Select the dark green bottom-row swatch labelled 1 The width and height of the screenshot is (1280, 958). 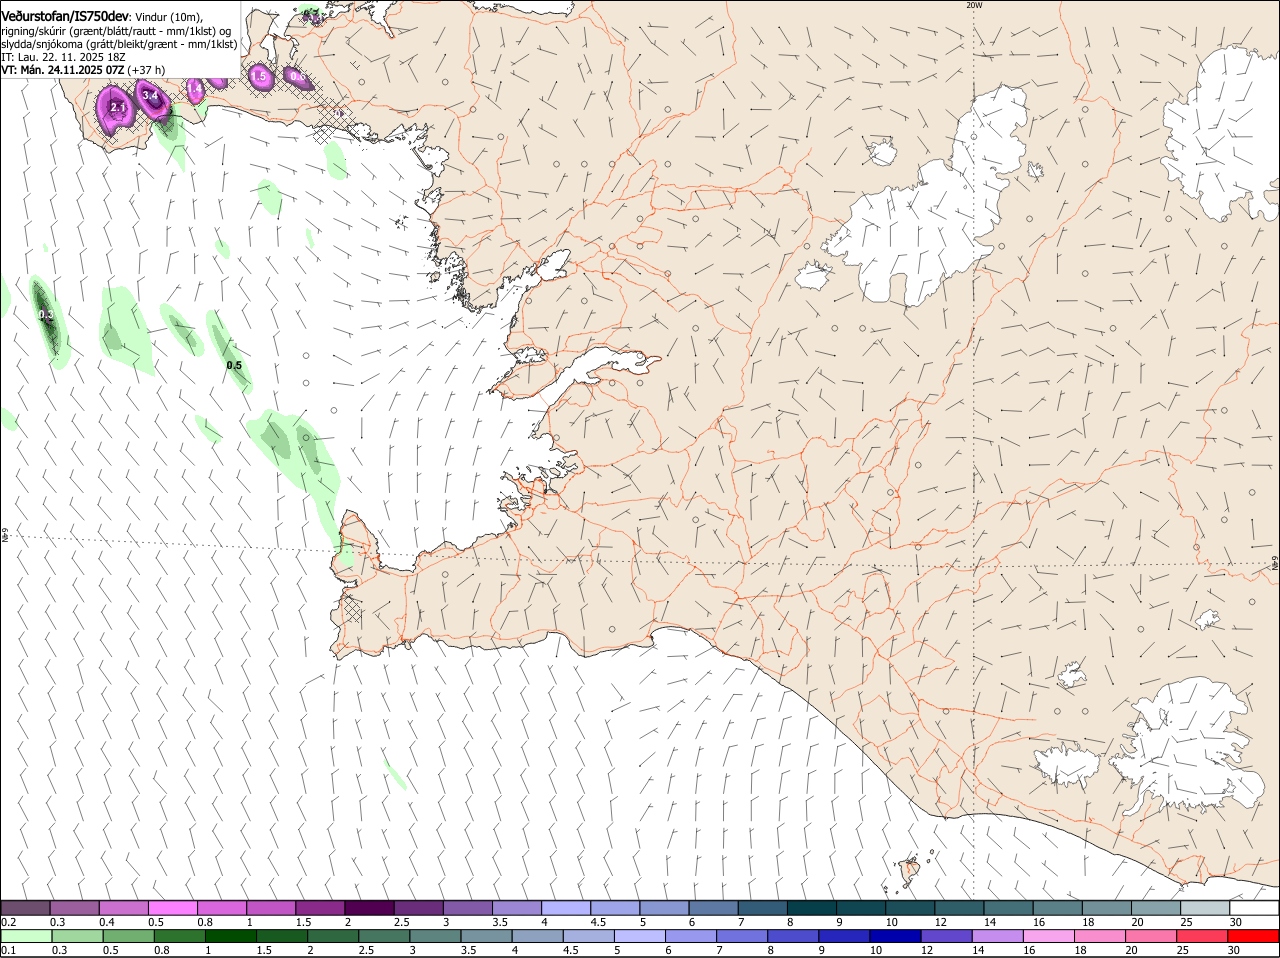229,936
